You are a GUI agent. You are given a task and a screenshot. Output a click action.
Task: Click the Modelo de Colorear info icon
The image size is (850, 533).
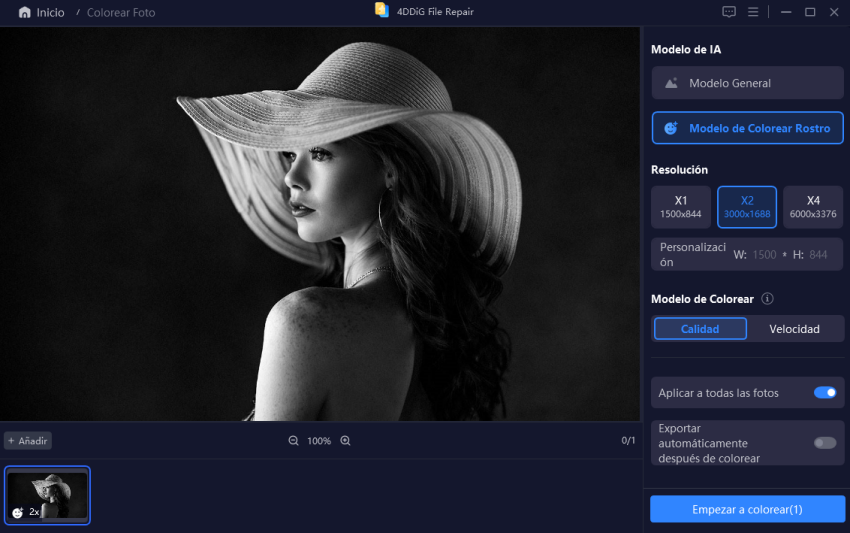767,299
